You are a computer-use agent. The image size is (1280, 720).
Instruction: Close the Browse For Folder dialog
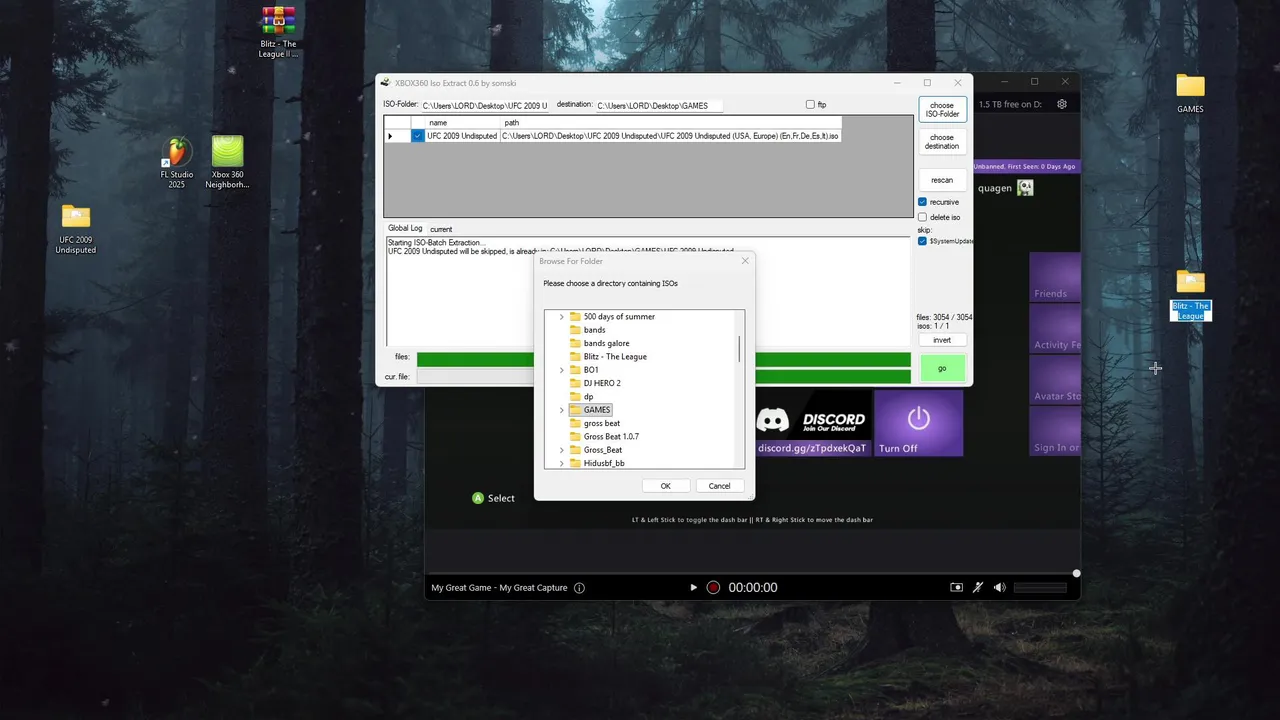click(744, 261)
